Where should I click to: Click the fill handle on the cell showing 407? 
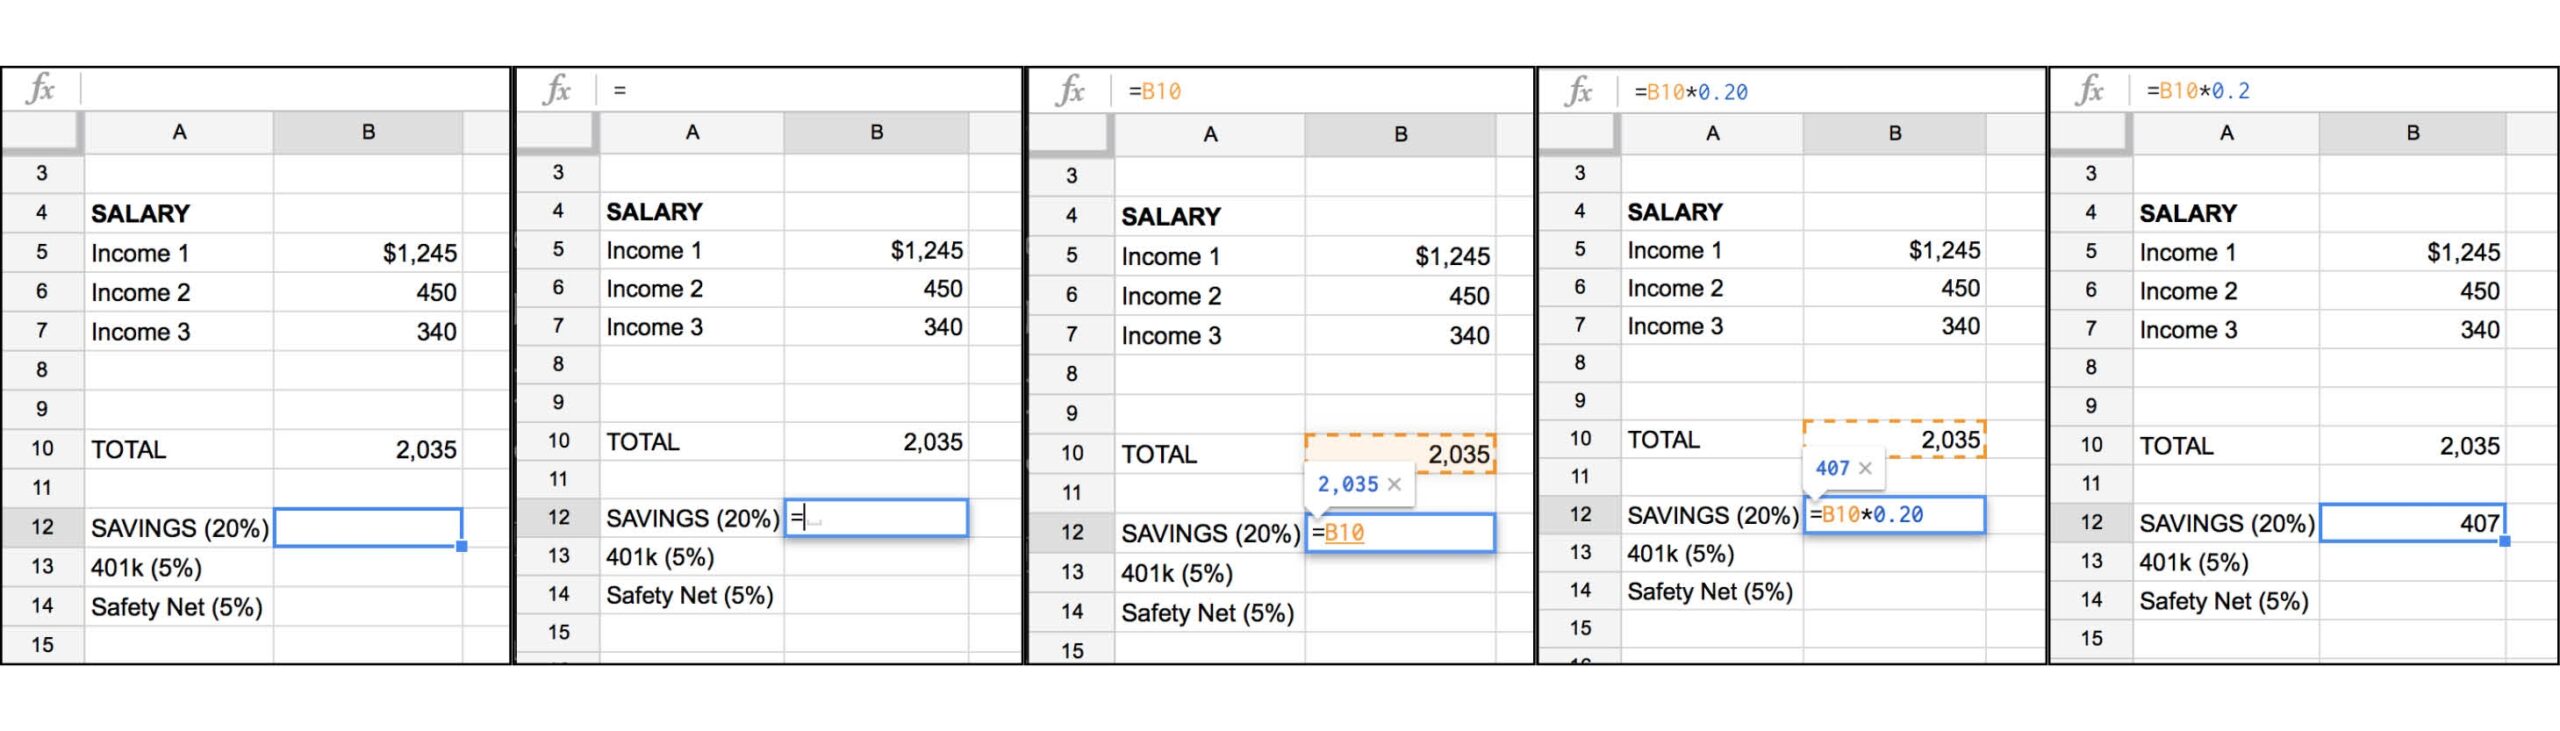pyautogui.click(x=2504, y=541)
